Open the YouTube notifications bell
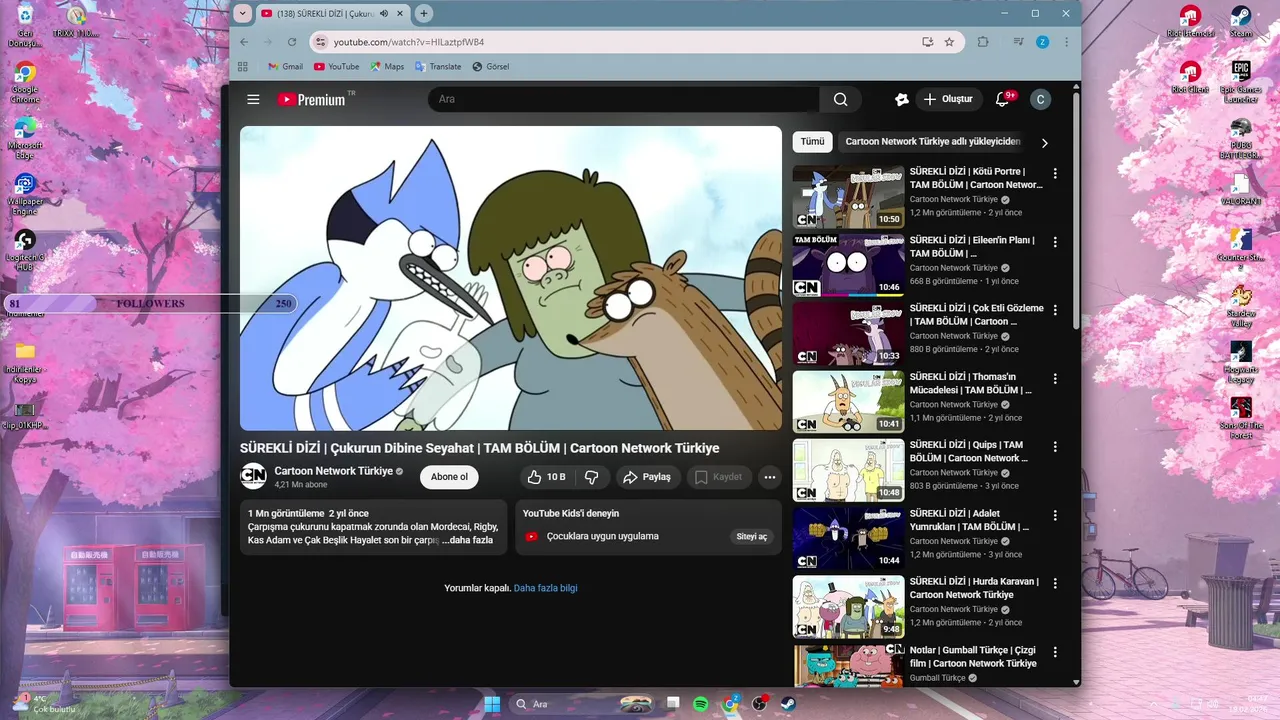Viewport: 1280px width, 720px height. click(1002, 99)
